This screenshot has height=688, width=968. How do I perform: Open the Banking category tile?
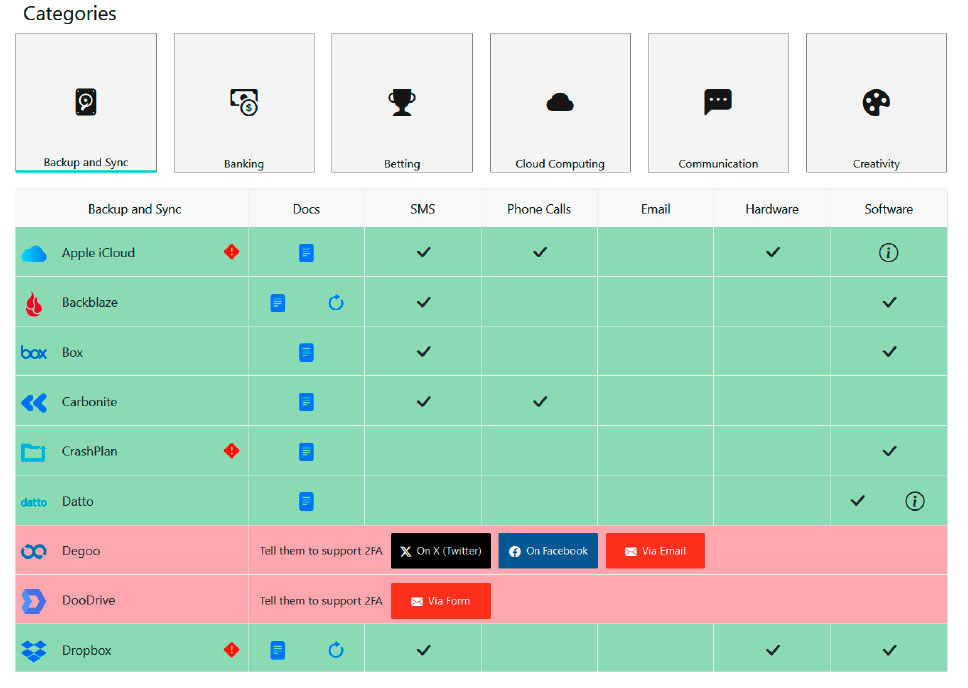(244, 103)
